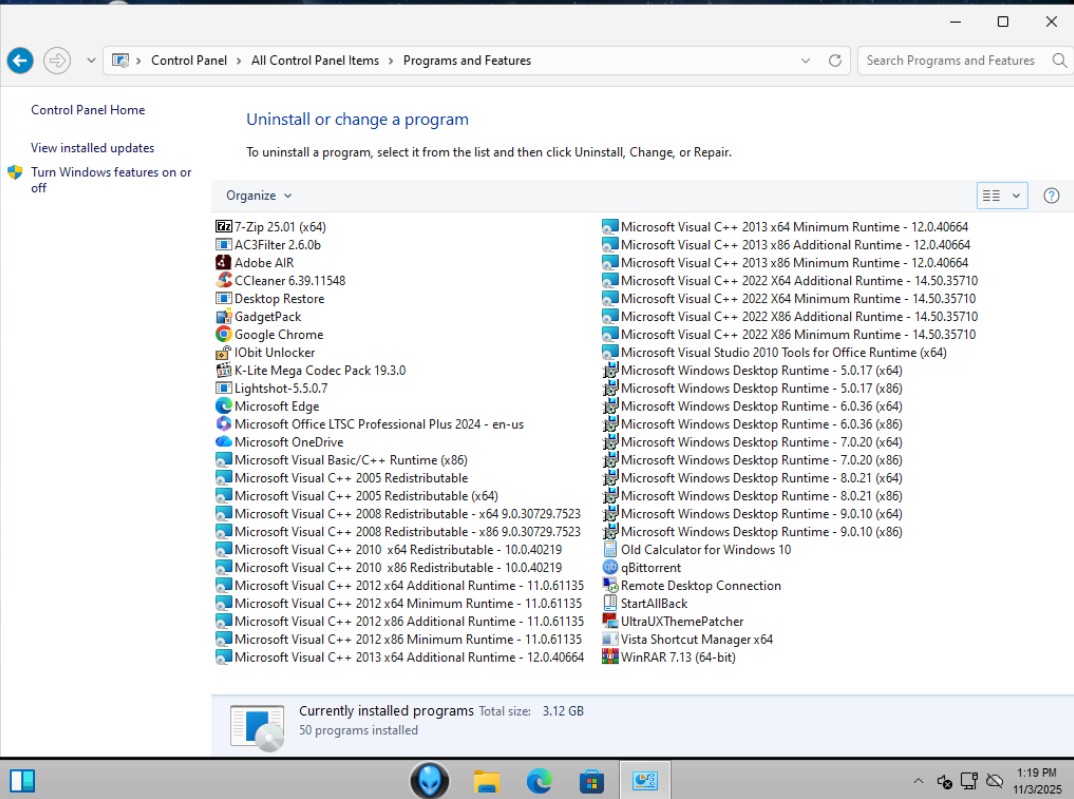This screenshot has height=799, width=1074.
Task: Click the 7-Zip 25.01 program icon
Action: pos(223,227)
